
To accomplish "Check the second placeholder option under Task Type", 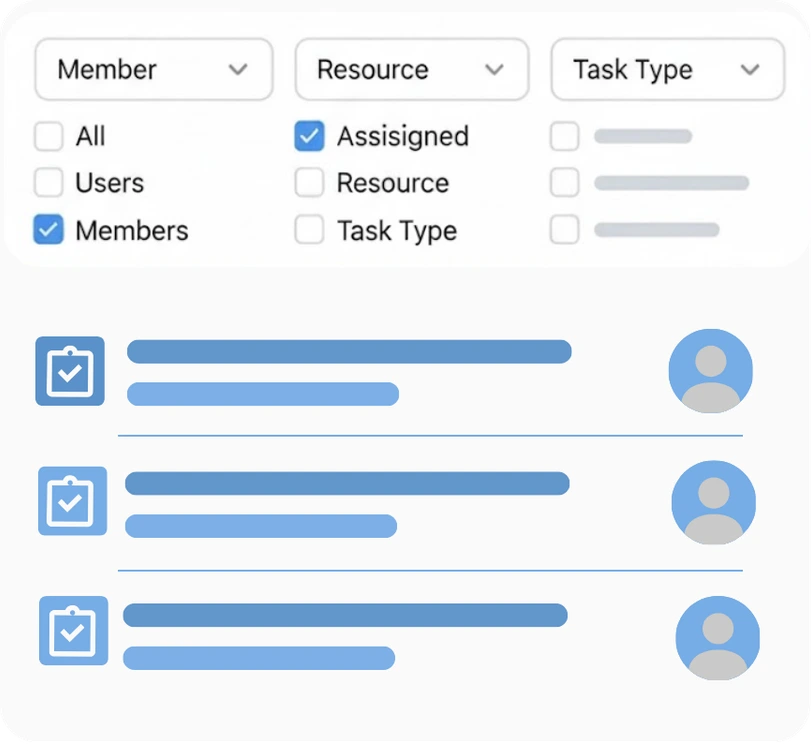I will coord(565,183).
